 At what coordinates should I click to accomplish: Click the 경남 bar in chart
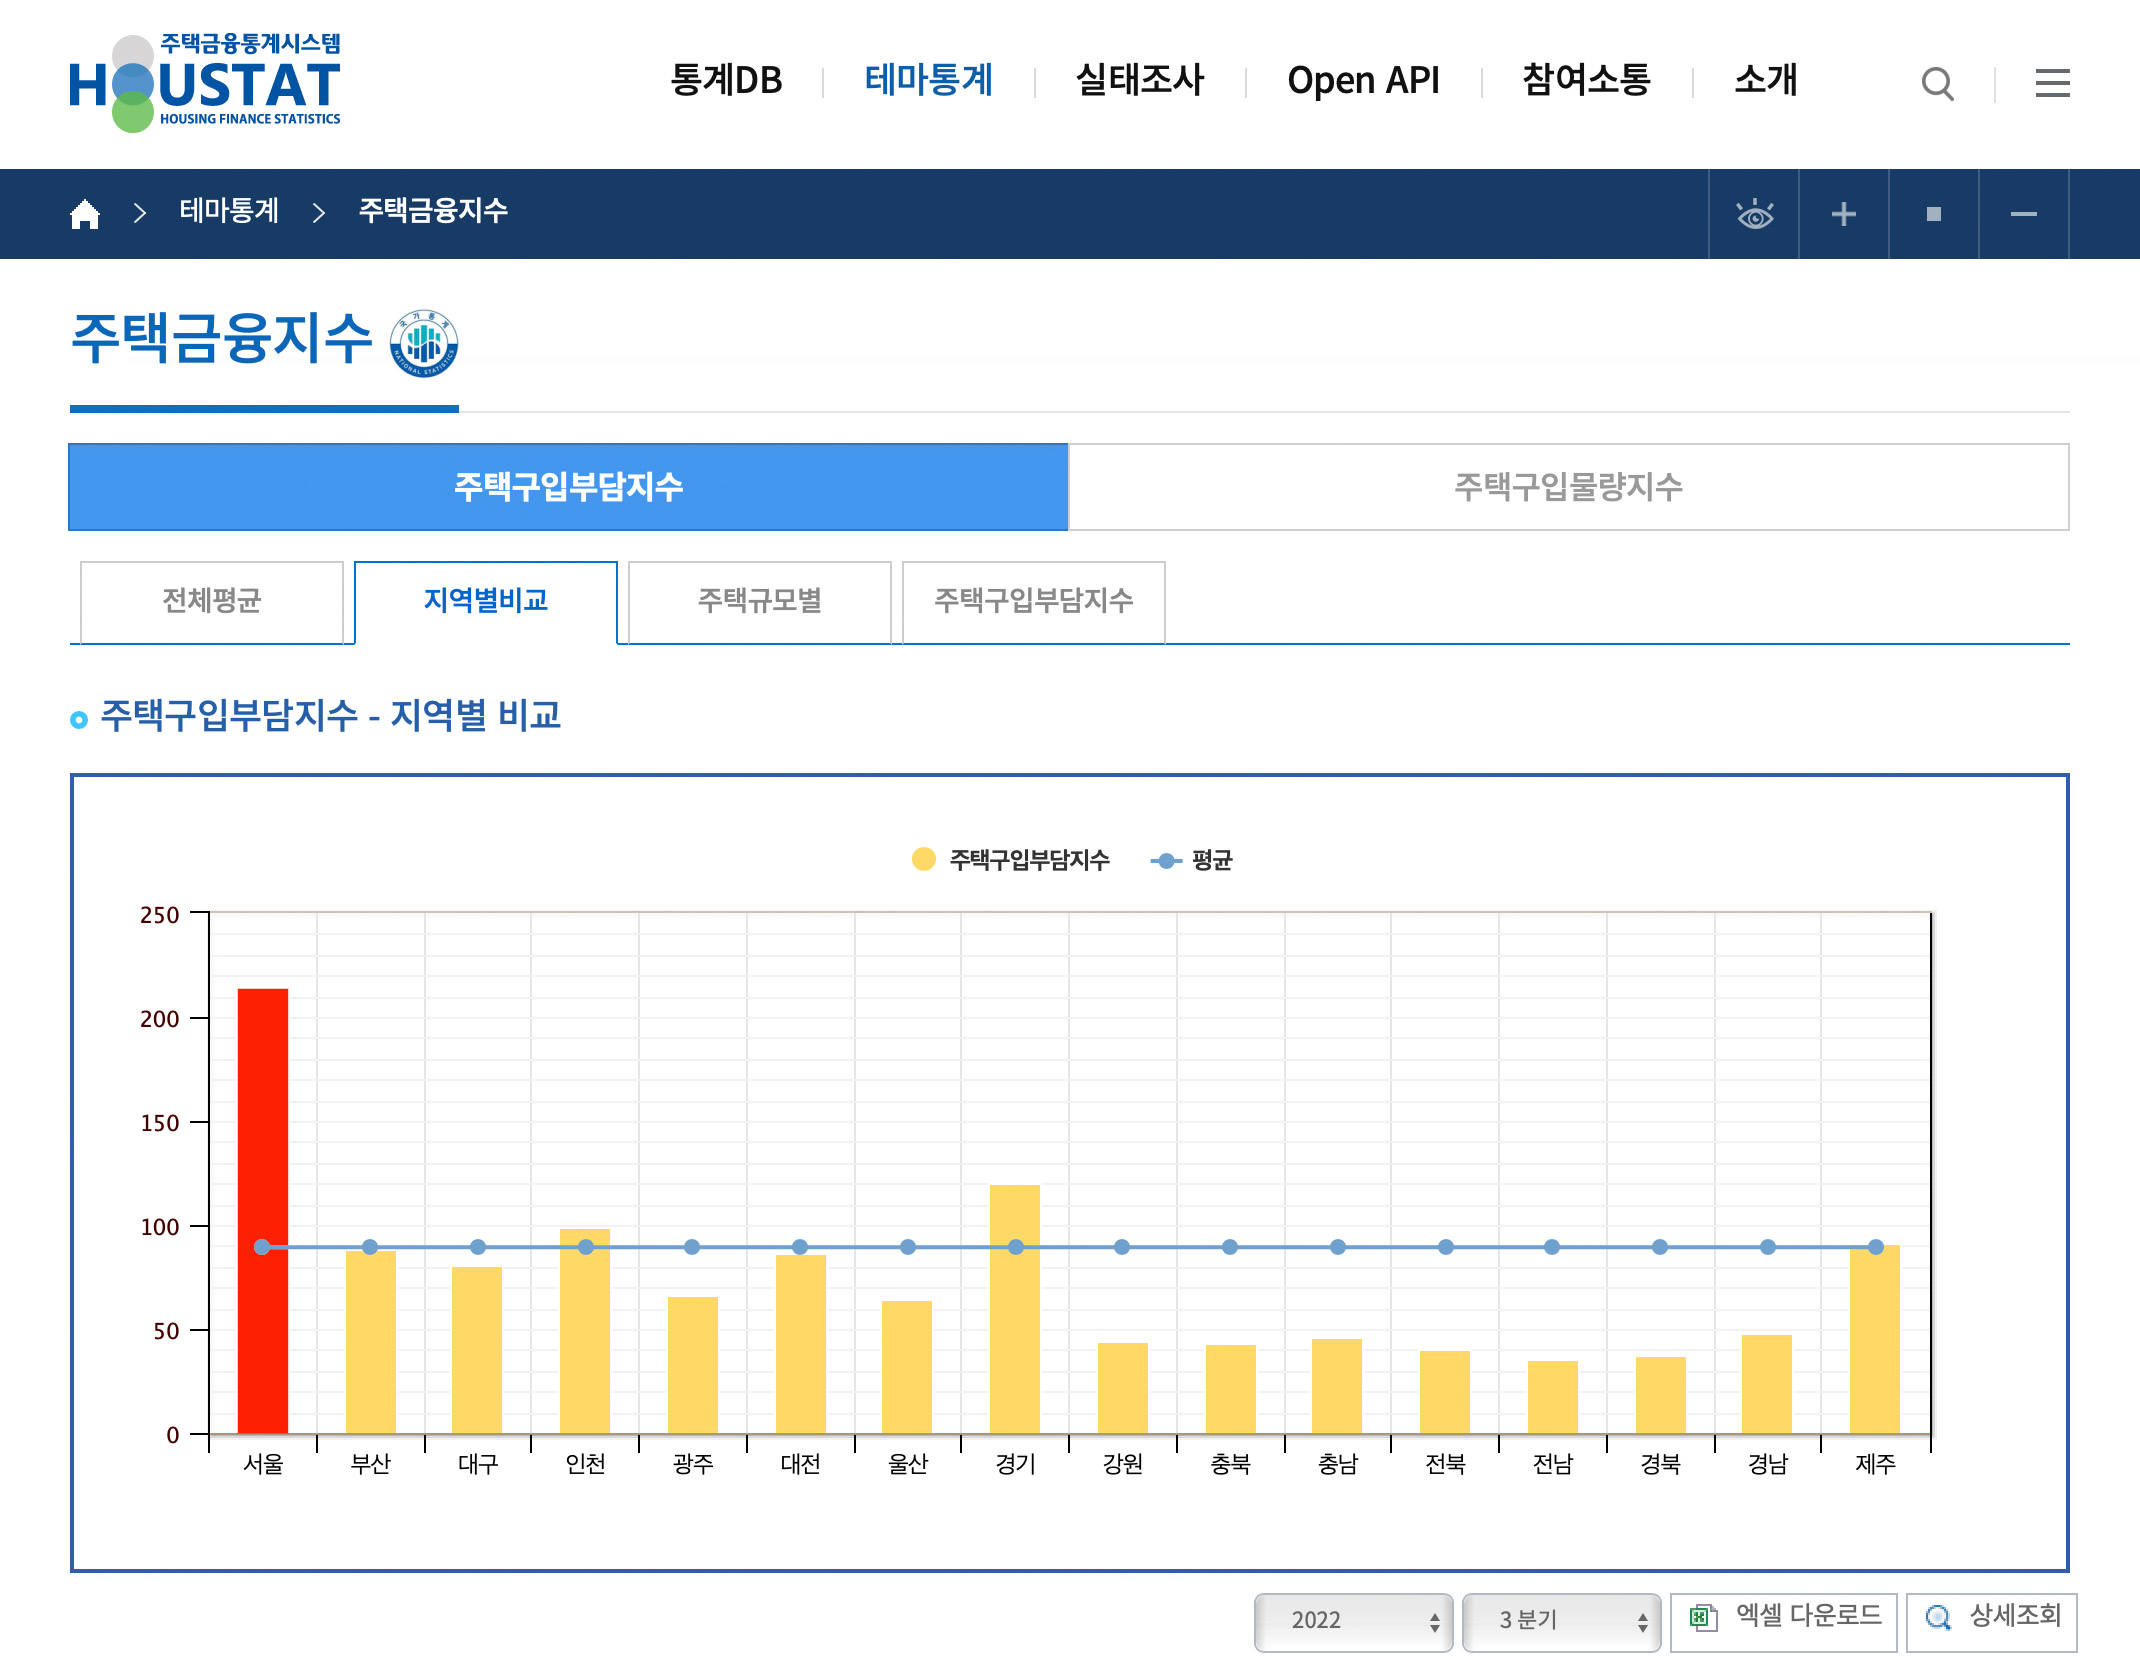tap(1767, 1384)
